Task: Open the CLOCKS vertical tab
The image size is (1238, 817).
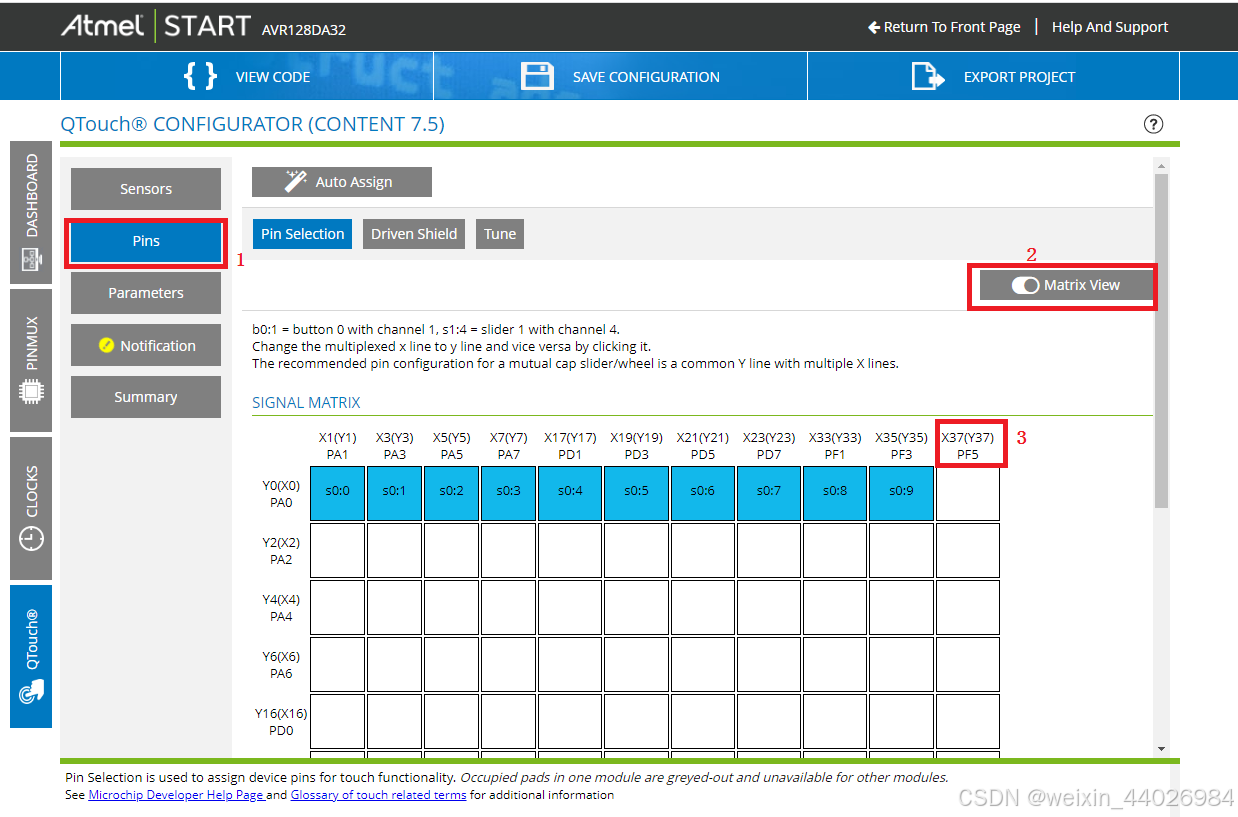Action: [x=31, y=508]
